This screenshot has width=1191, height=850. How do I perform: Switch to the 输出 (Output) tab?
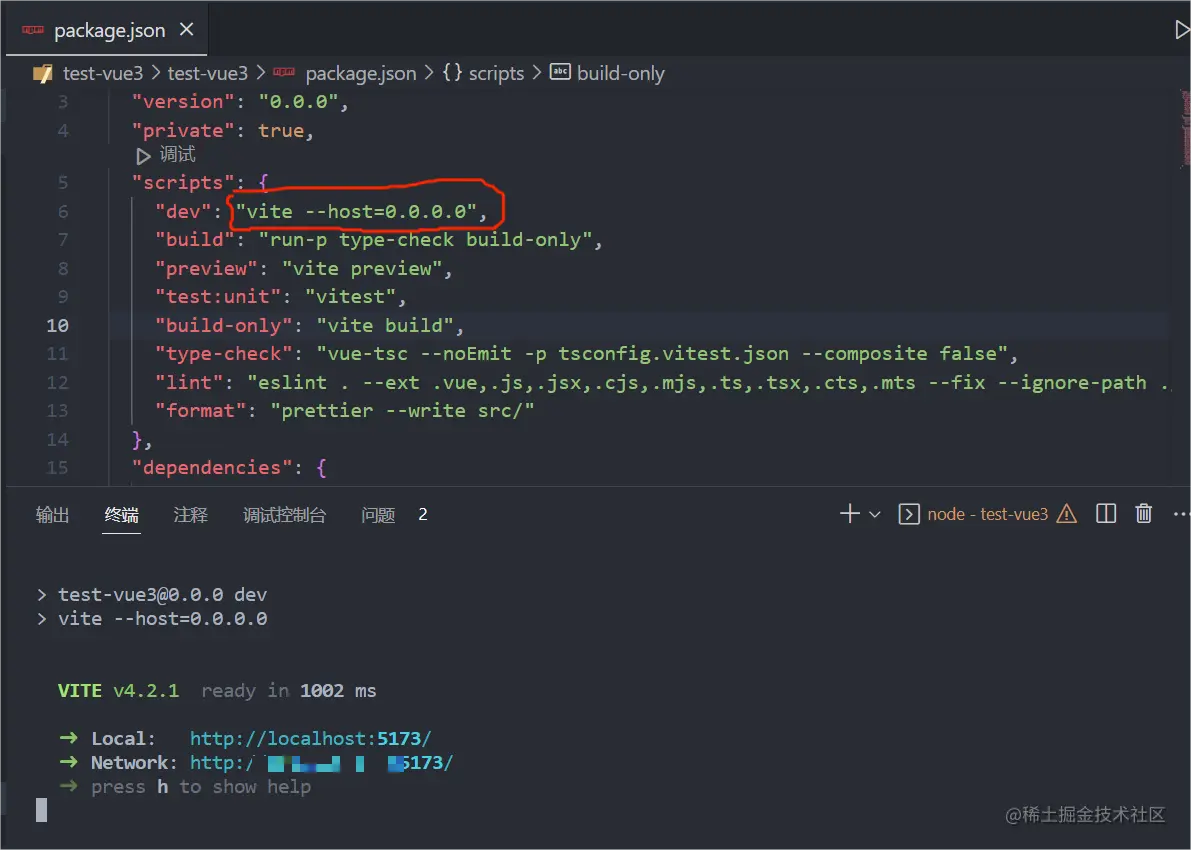point(51,514)
